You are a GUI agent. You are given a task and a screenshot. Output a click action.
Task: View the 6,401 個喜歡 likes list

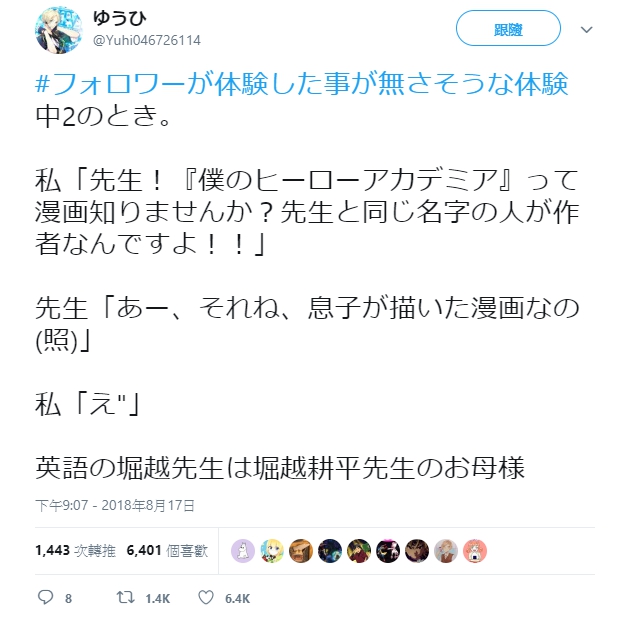167,551
